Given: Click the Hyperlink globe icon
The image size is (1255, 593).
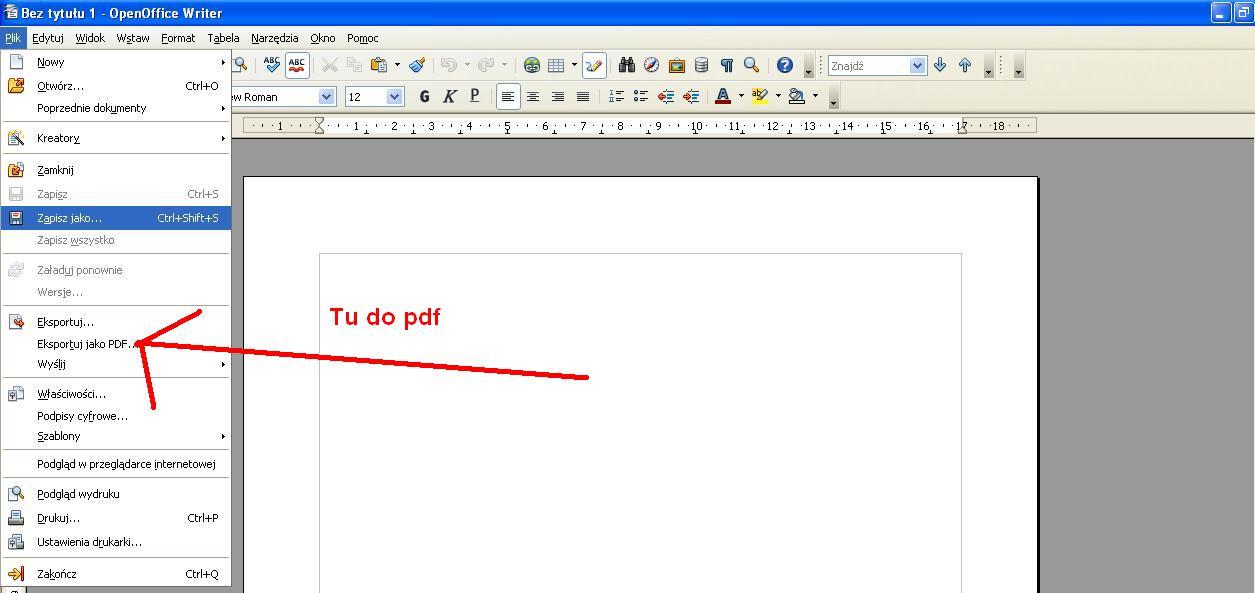Looking at the screenshot, I should tap(532, 65).
